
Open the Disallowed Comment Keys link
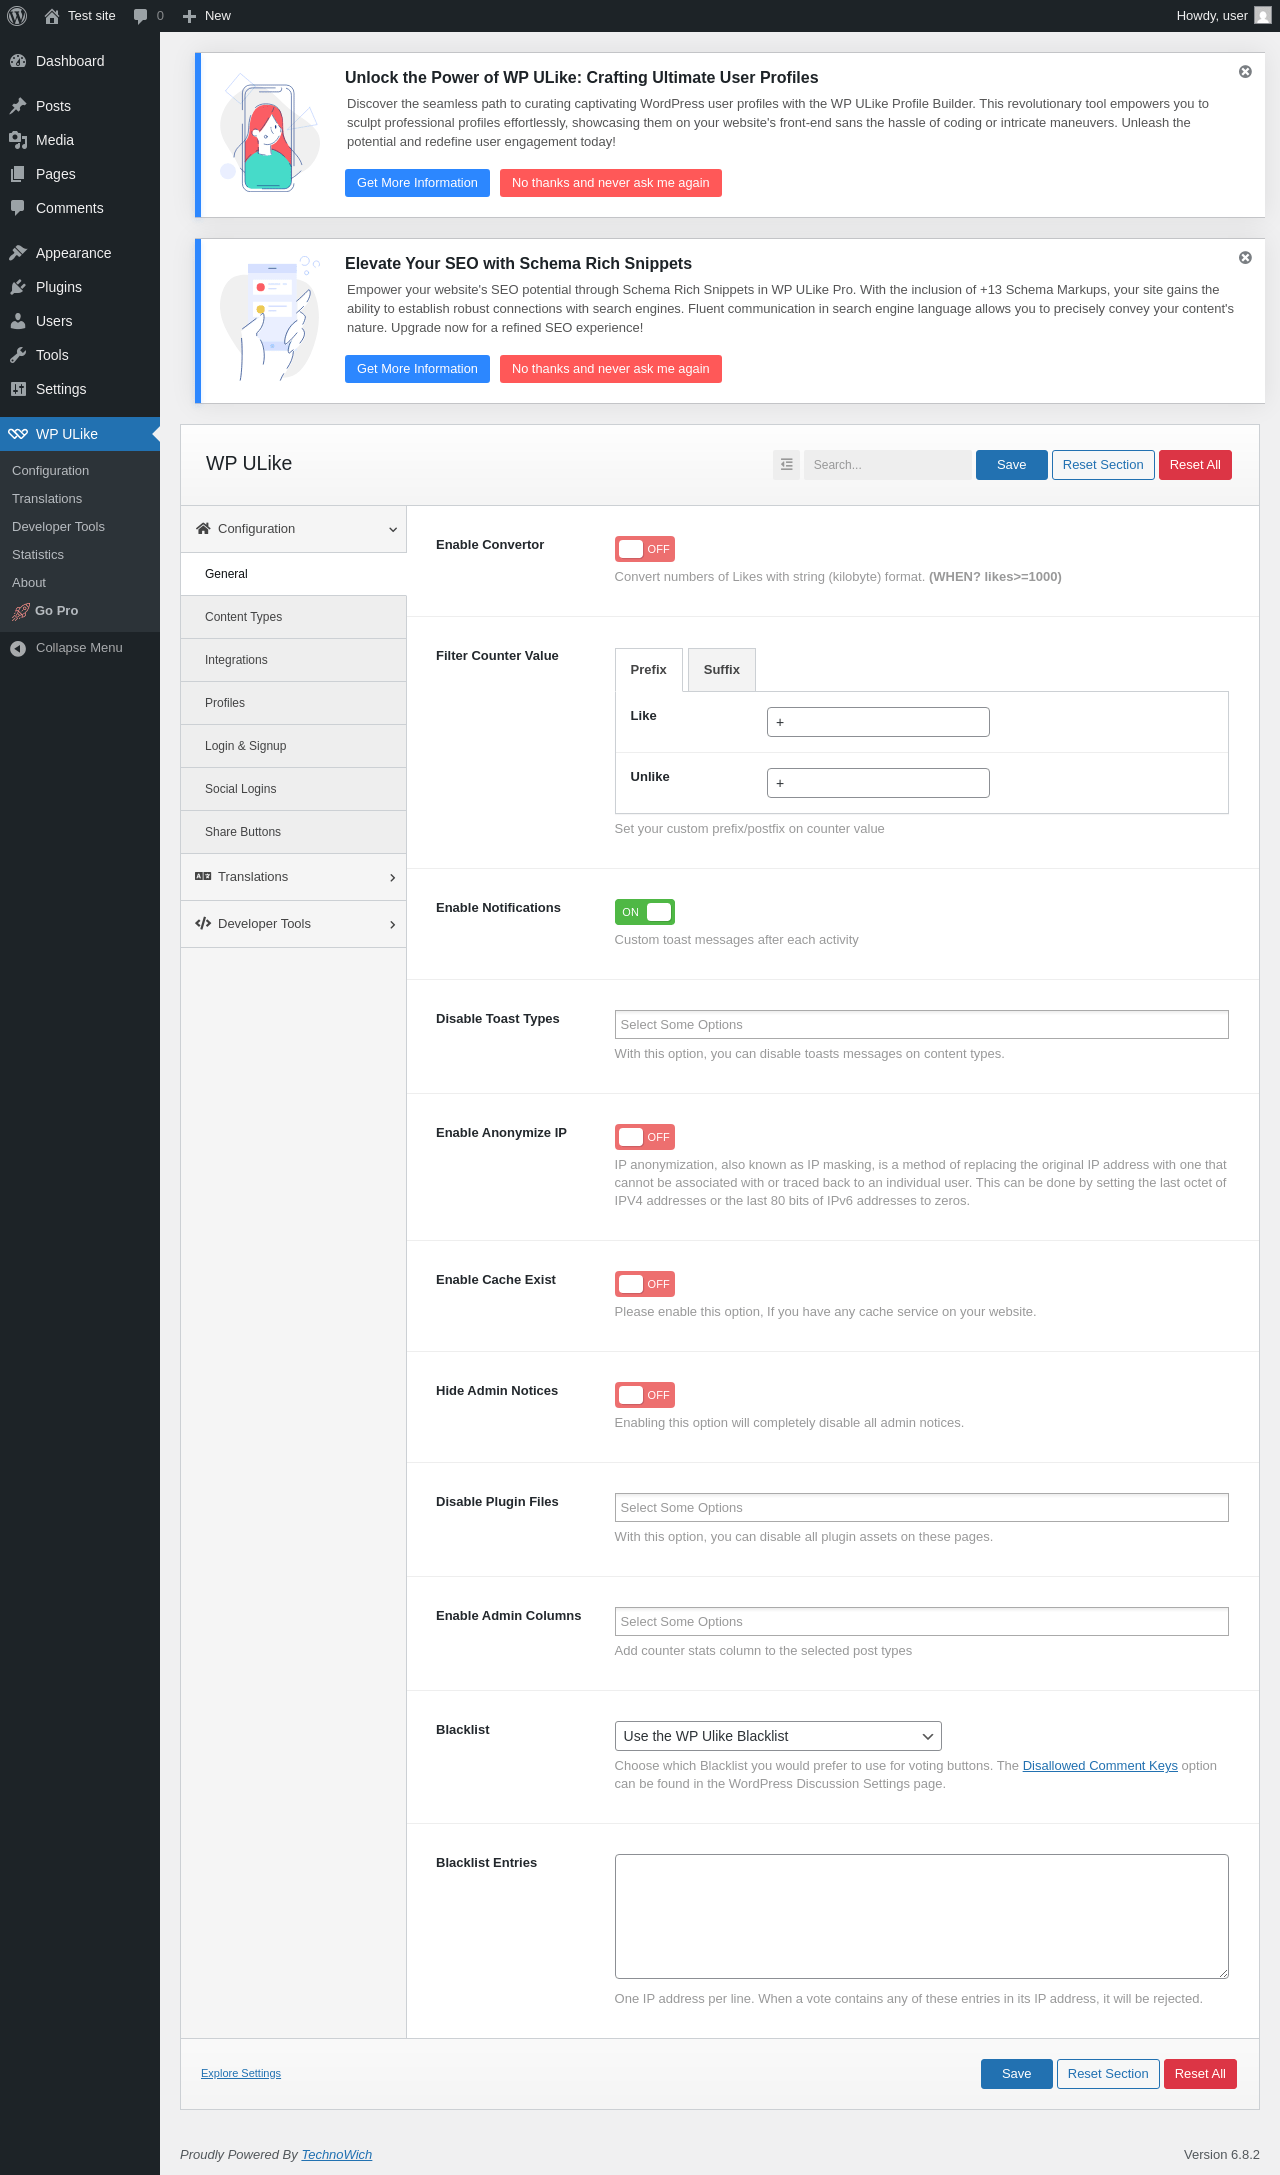pyautogui.click(x=1100, y=1766)
